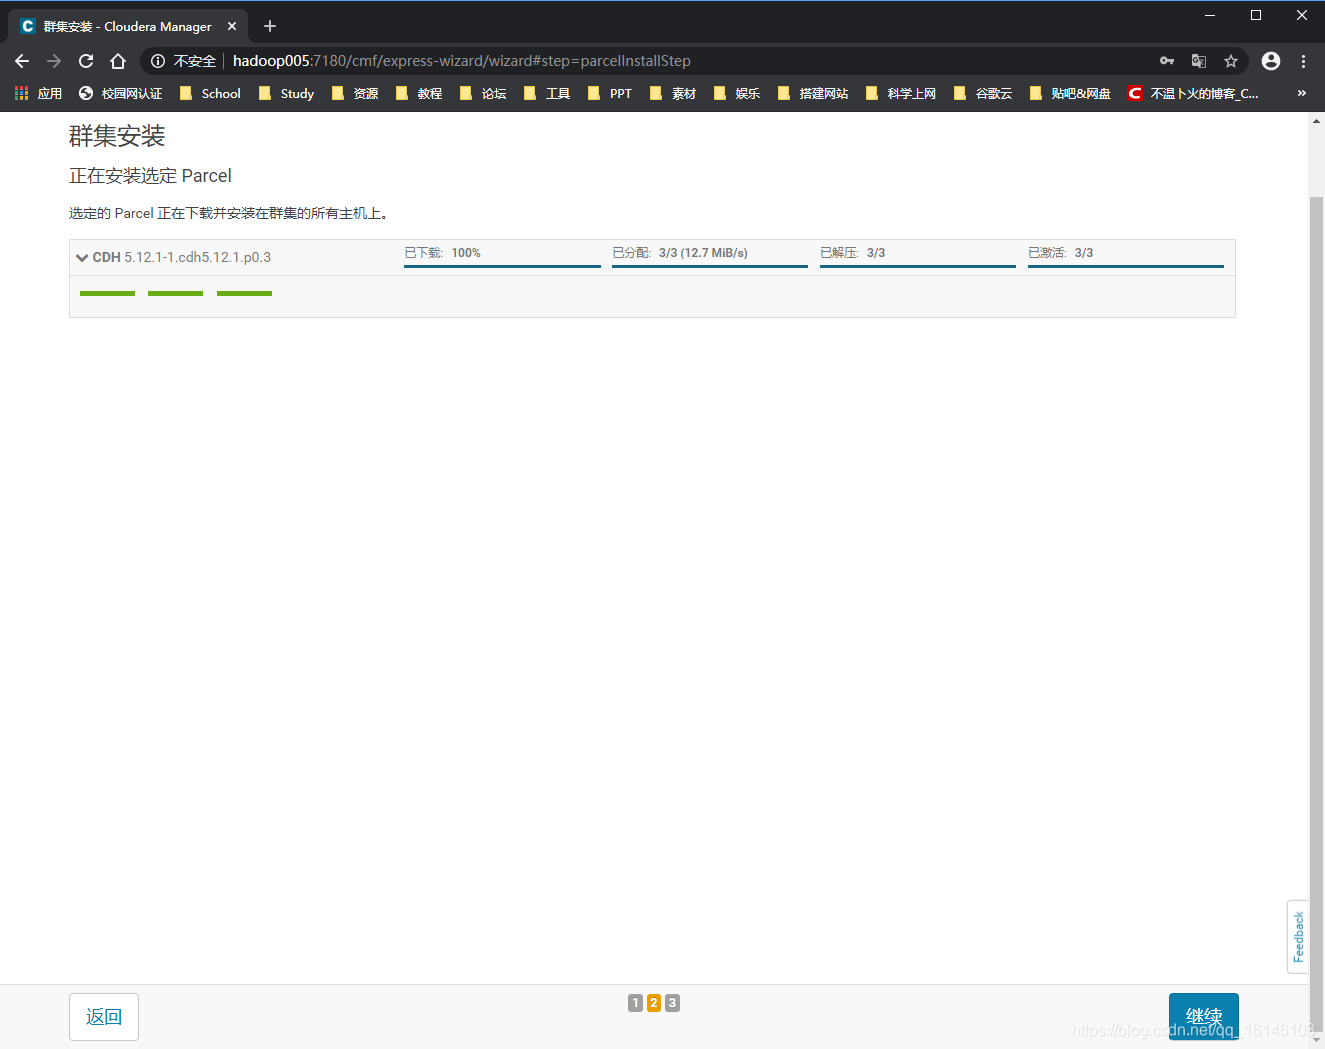
Task: Click the 继续 continue button
Action: pos(1204,1017)
